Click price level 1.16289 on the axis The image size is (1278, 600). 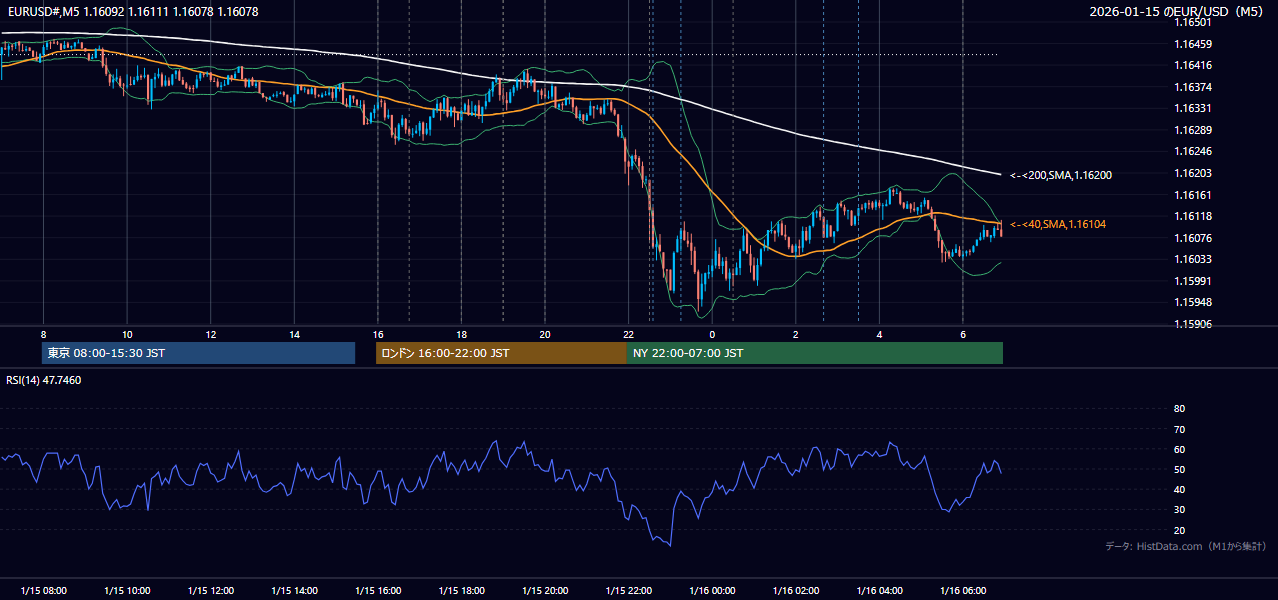pyautogui.click(x=1193, y=130)
